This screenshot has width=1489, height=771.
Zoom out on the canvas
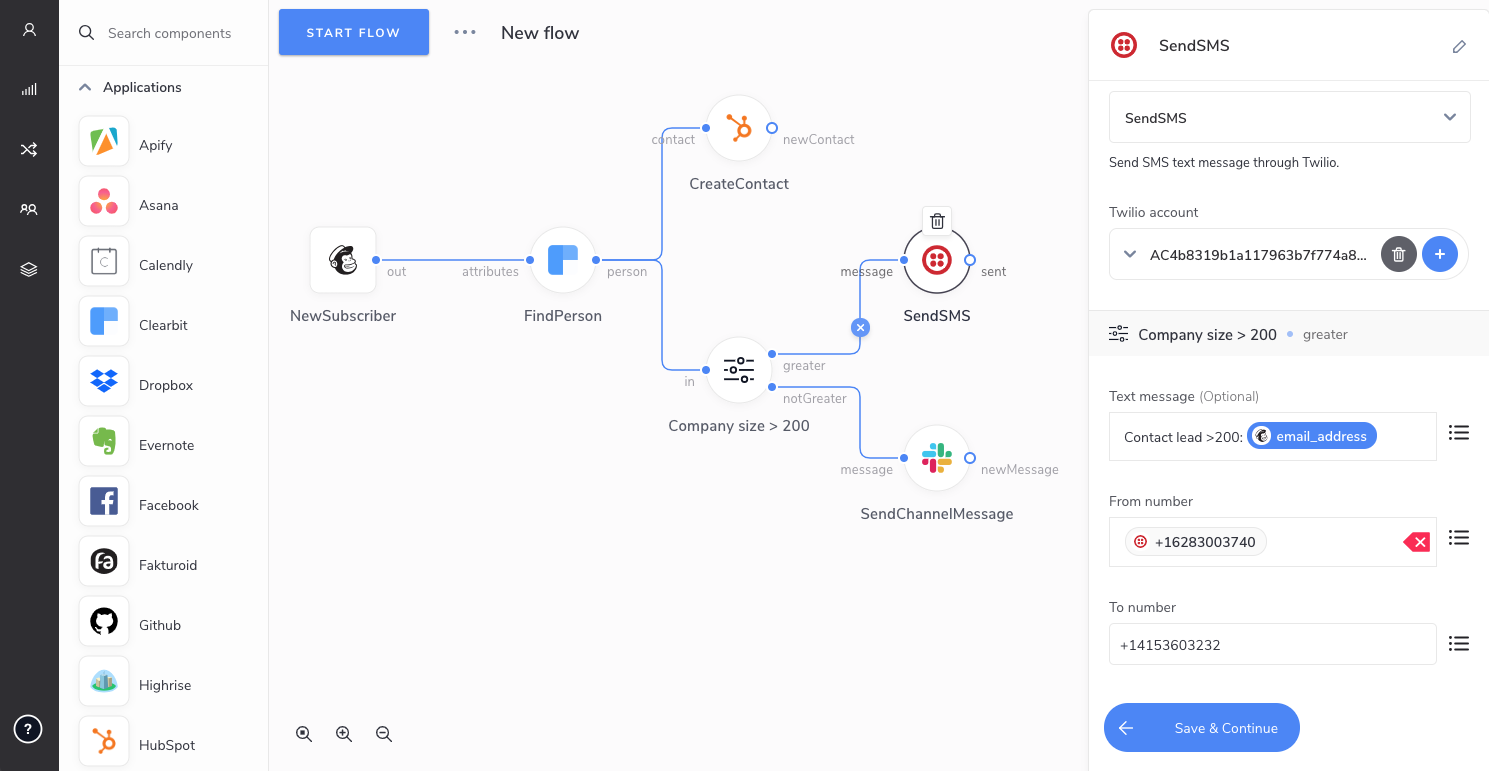pos(384,734)
